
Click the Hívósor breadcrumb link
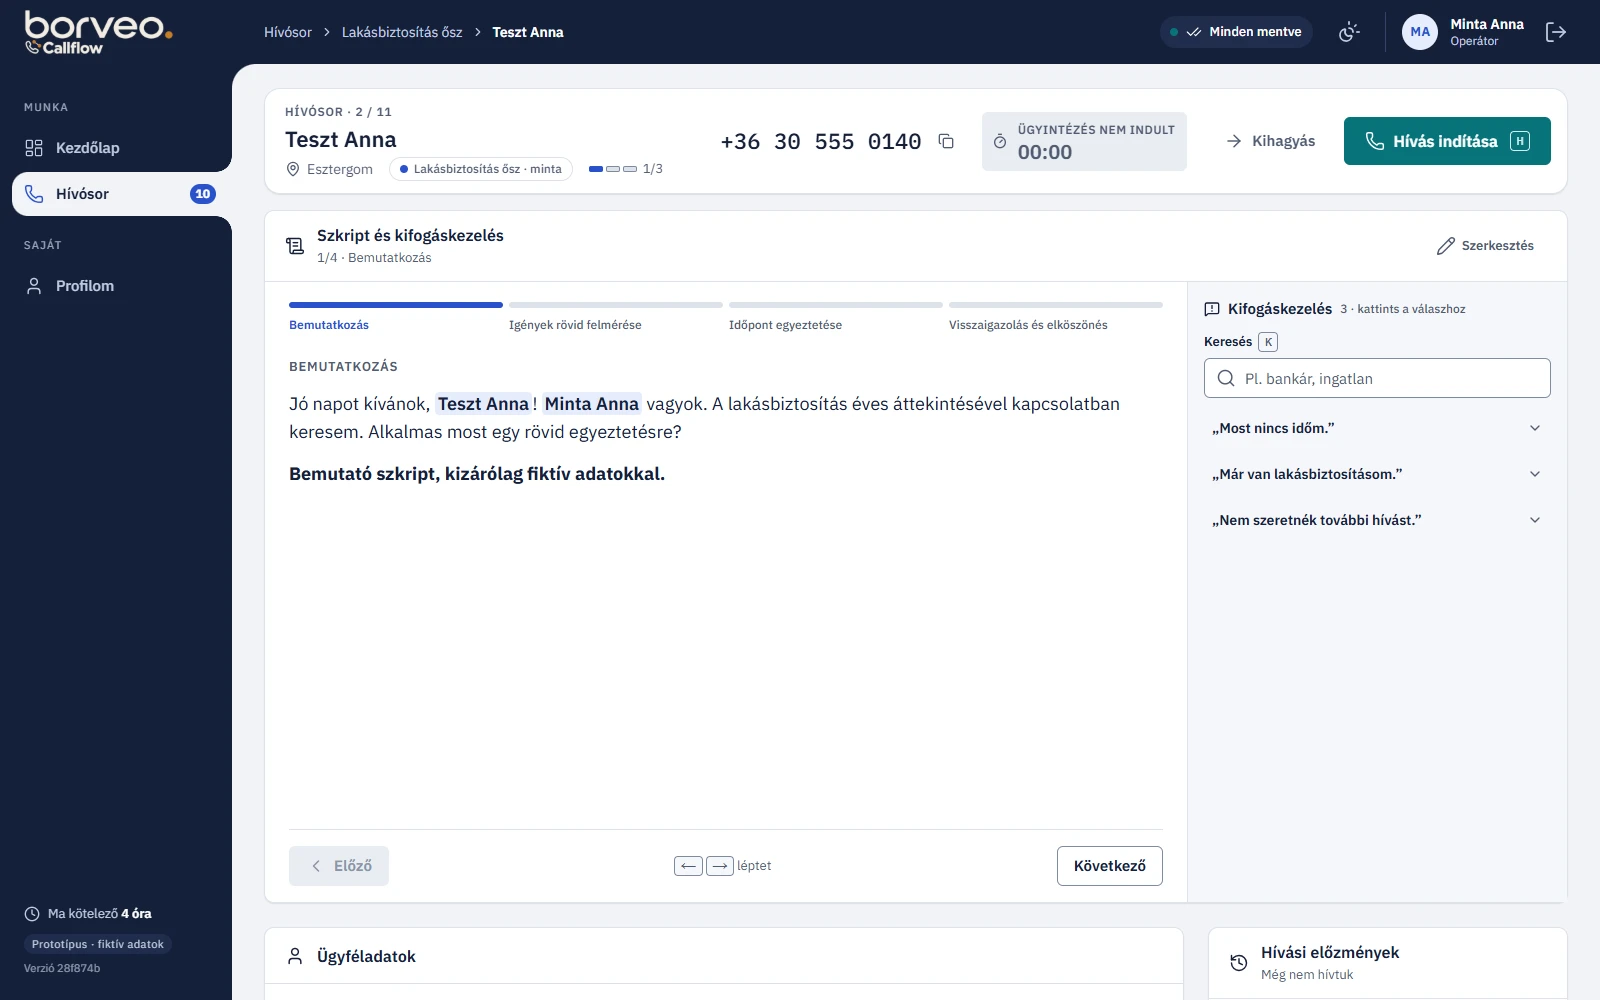(x=288, y=32)
